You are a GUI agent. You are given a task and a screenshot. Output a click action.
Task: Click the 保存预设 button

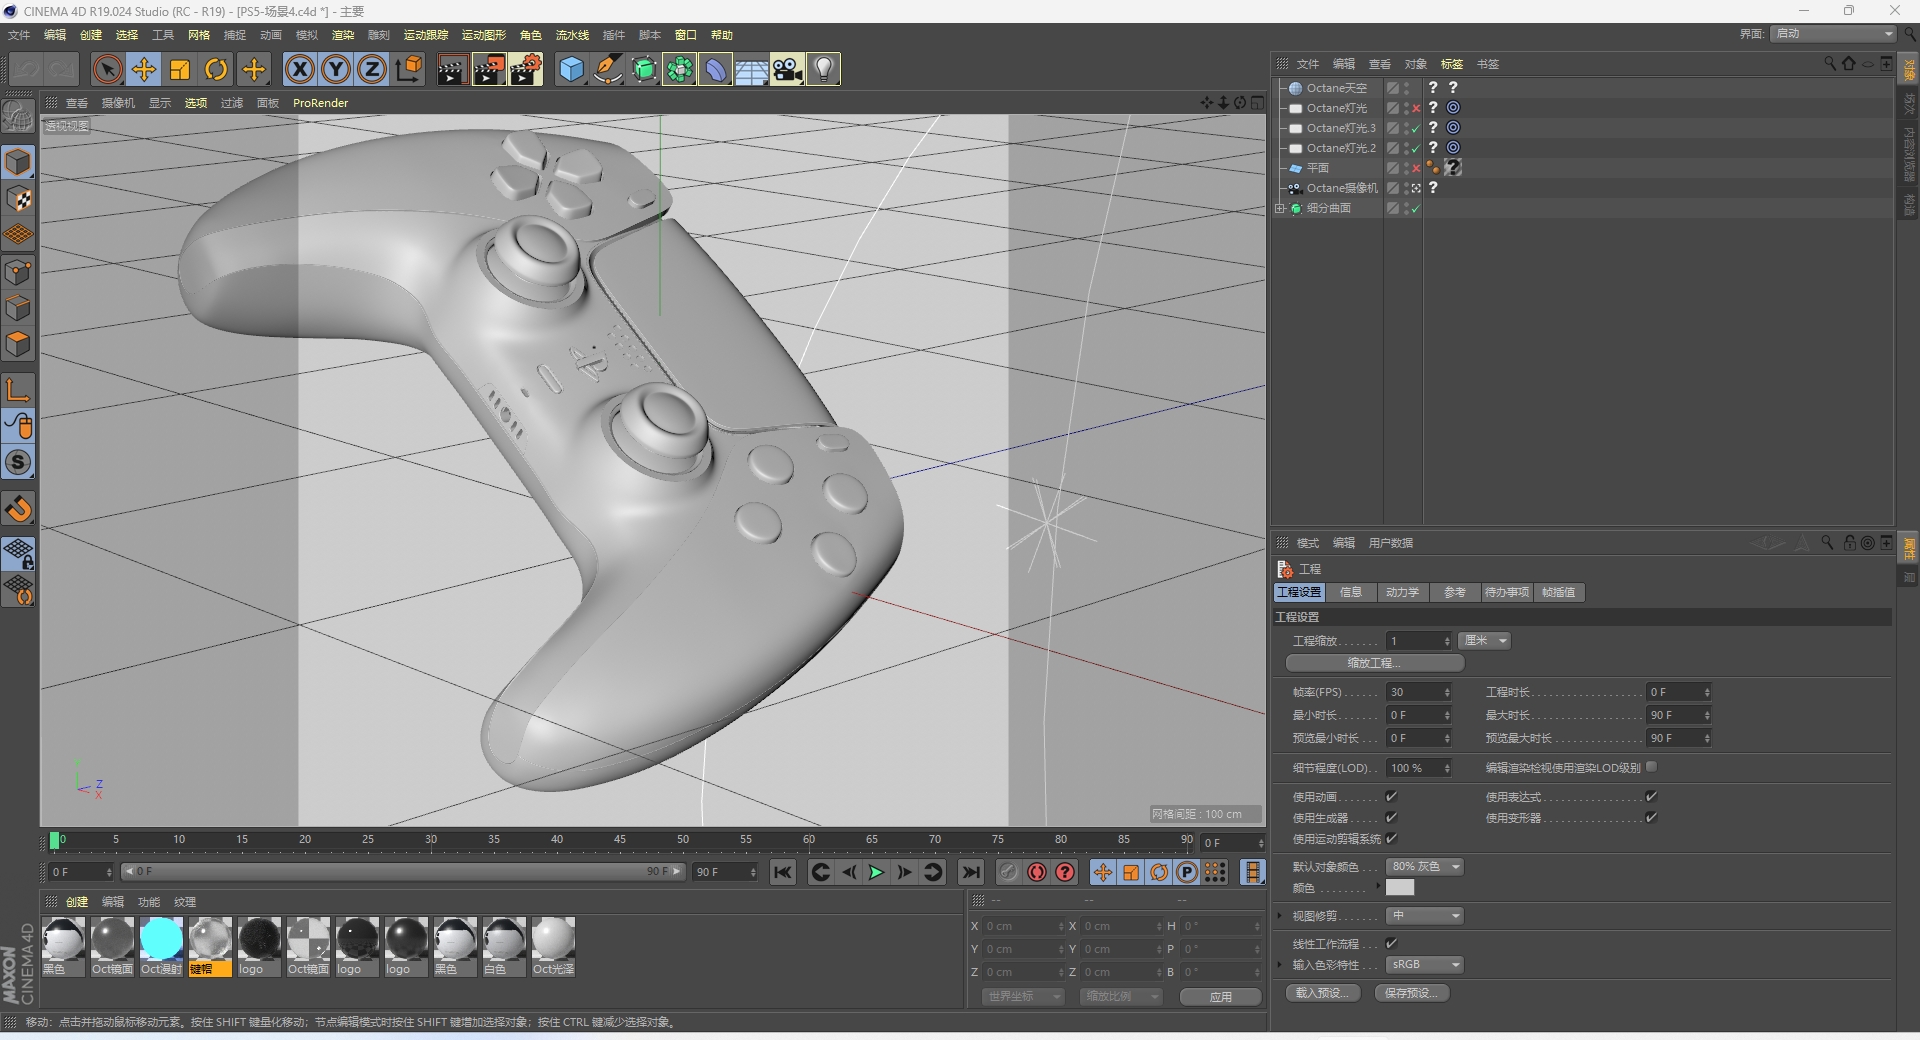(x=1412, y=993)
